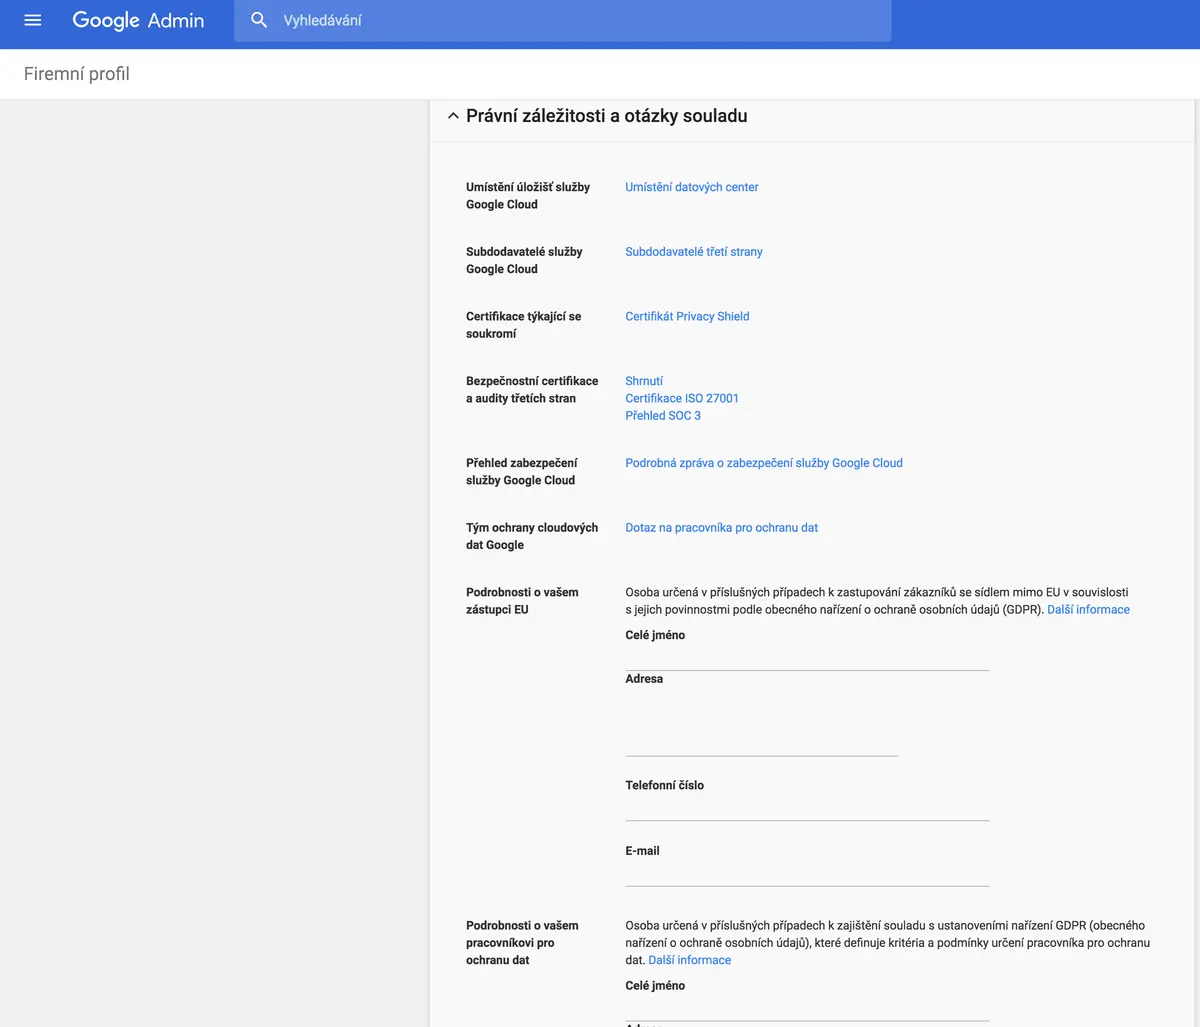Open the Certifikát Privacy Shield link
1200x1027 pixels.
click(x=687, y=316)
